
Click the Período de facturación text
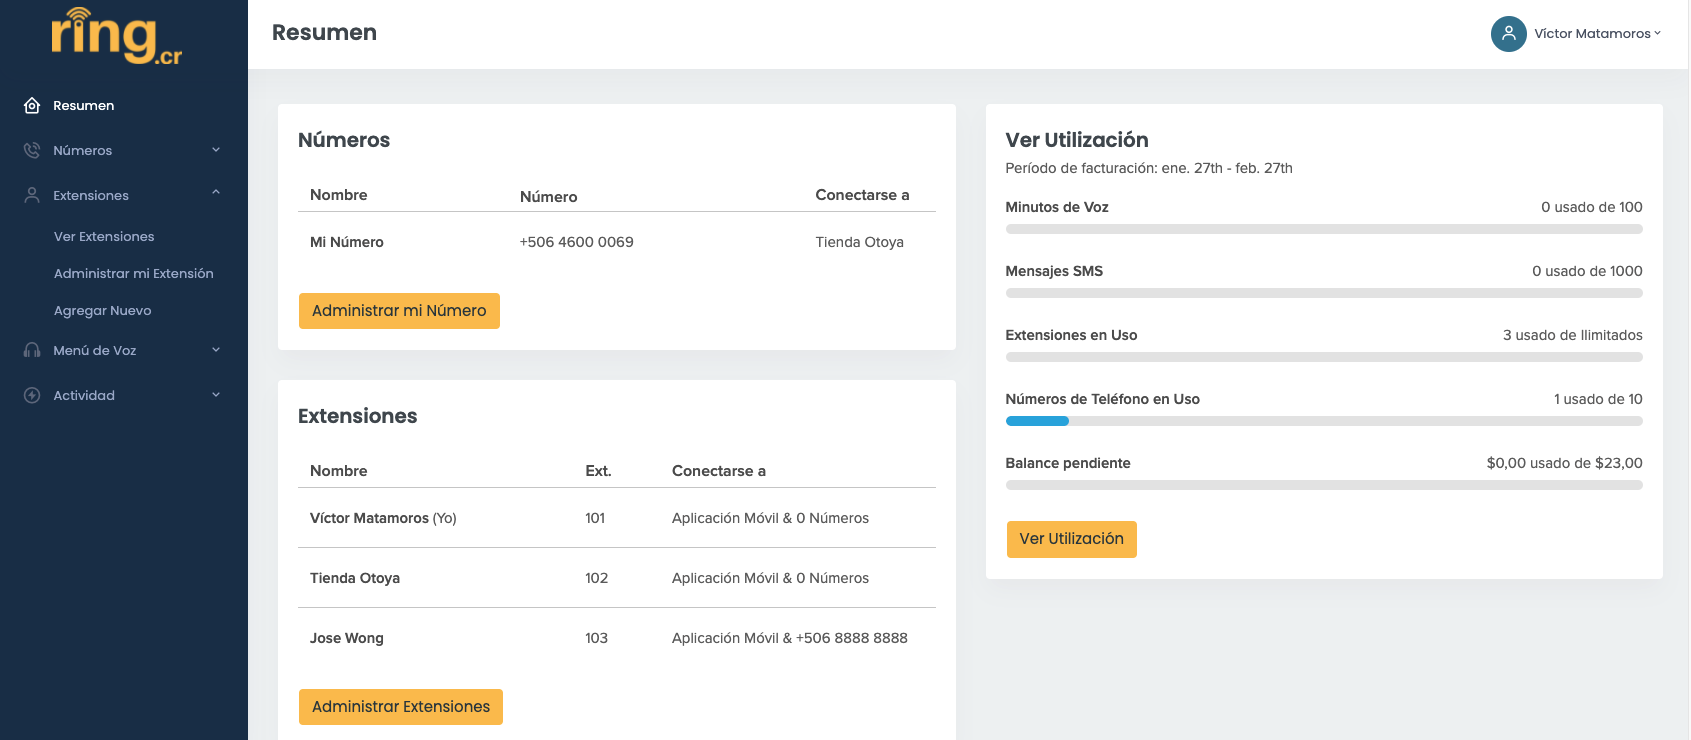click(x=1149, y=168)
